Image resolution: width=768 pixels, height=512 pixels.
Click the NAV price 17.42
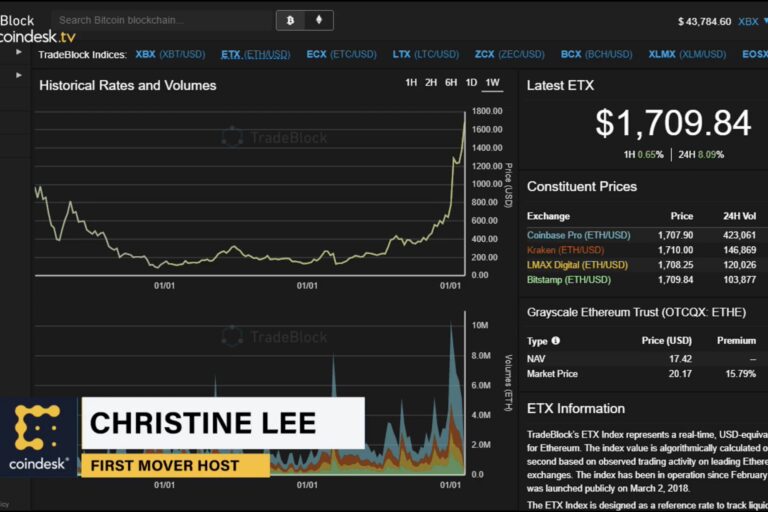pos(680,359)
